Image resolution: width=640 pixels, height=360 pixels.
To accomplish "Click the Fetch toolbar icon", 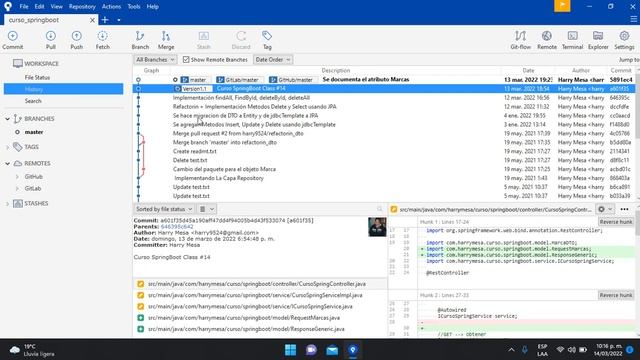I will click(102, 40).
